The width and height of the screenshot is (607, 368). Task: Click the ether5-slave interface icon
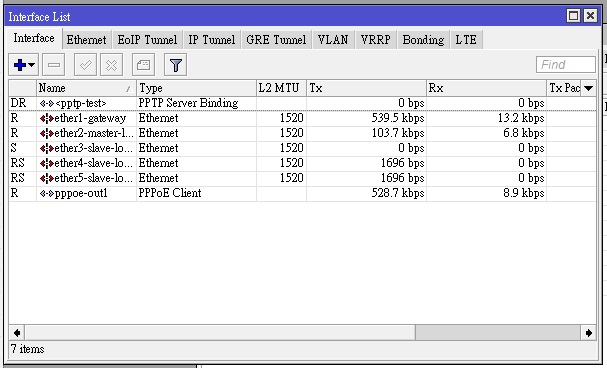tap(46, 179)
